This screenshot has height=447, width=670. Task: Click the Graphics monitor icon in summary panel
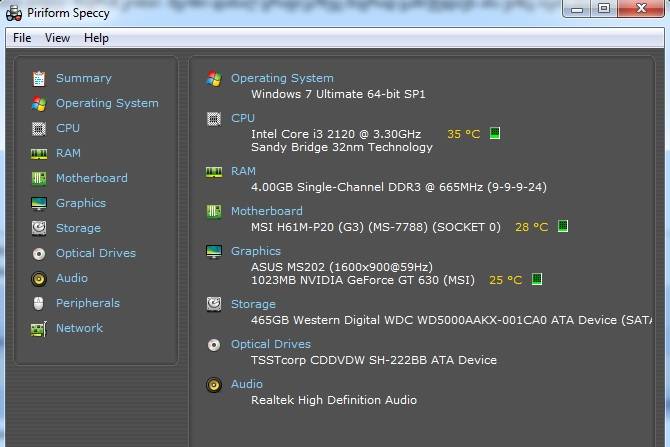pyautogui.click(x=214, y=252)
